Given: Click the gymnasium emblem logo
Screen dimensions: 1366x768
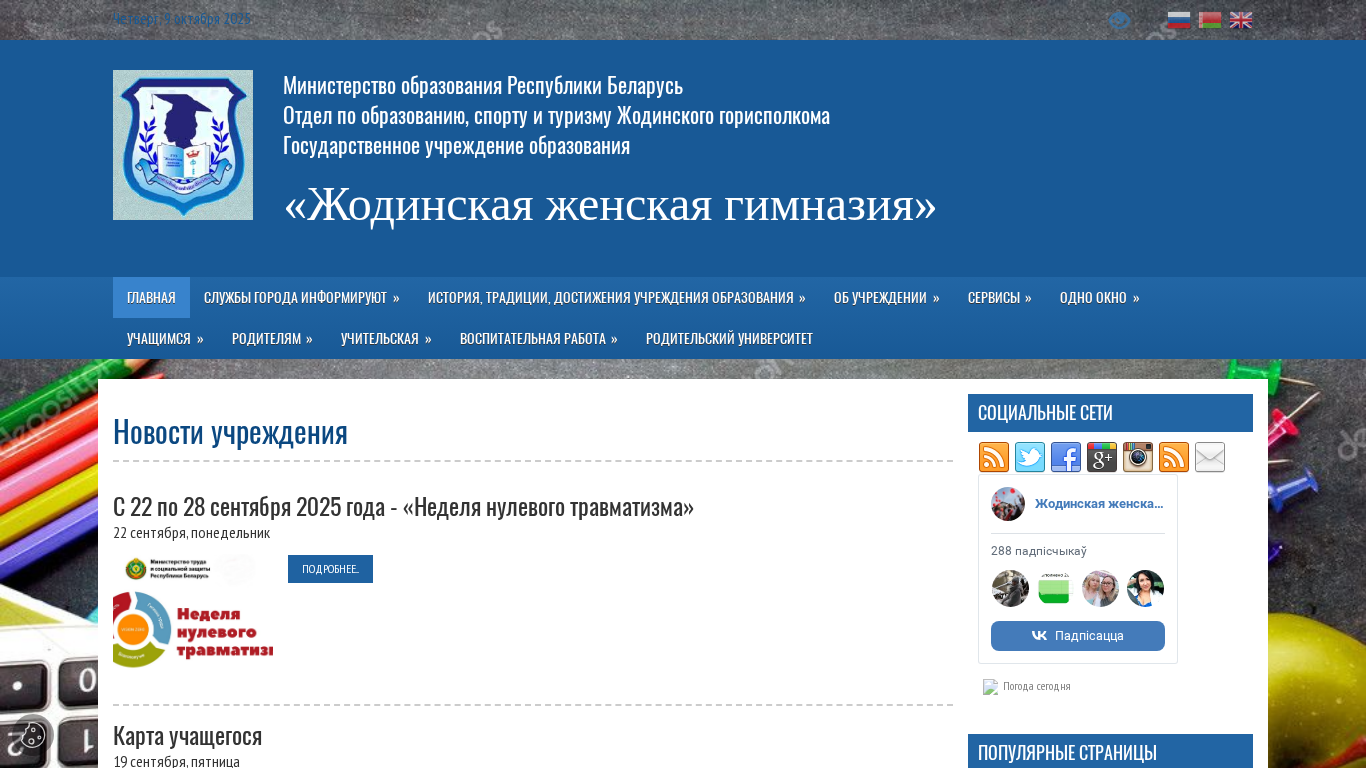Looking at the screenshot, I should pos(183,145).
